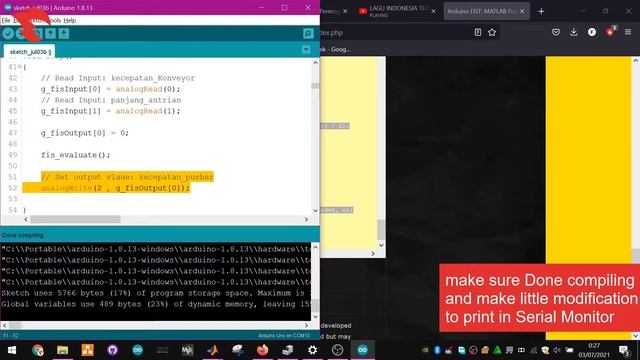Bookmark this page with the star icon
Viewport: 640px width, 360px height.
[x=492, y=32]
